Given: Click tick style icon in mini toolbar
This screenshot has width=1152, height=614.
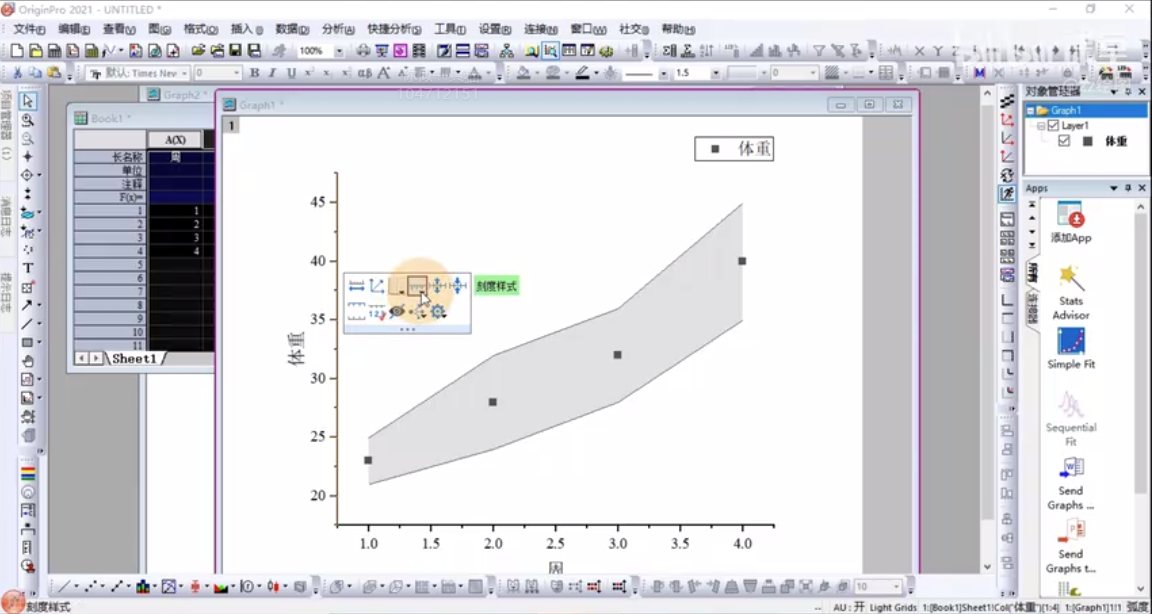Looking at the screenshot, I should click(417, 286).
